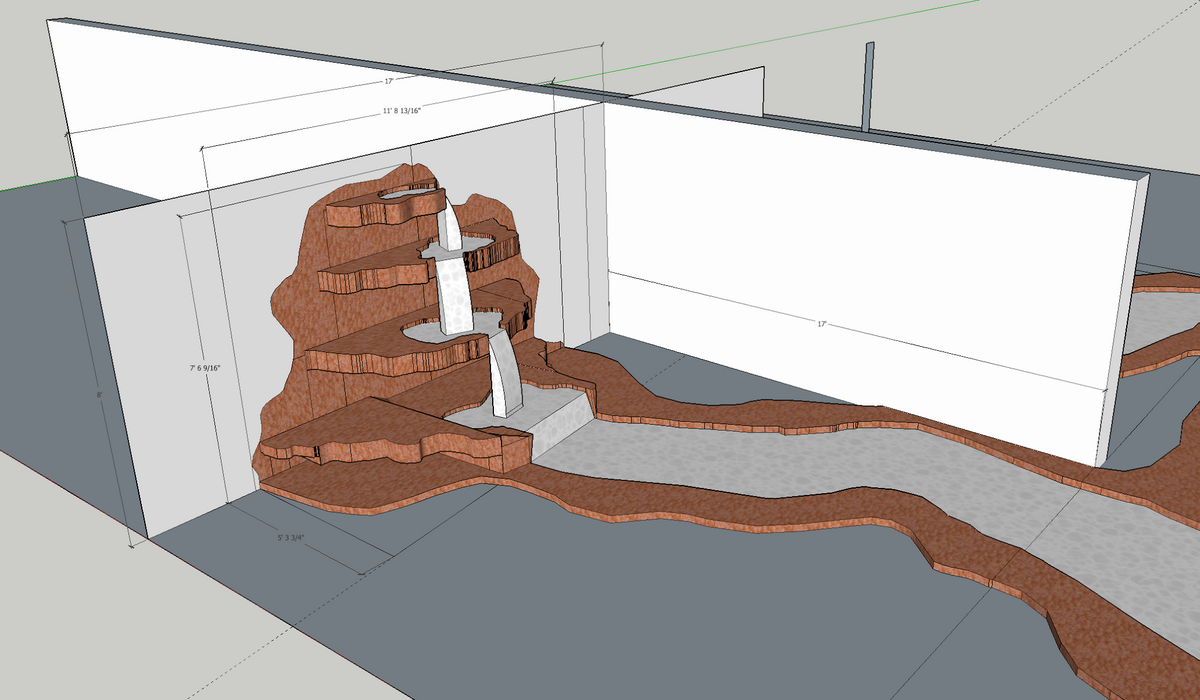Click the topmost waterfall stream
The height and width of the screenshot is (700, 1200).
[x=454, y=225]
